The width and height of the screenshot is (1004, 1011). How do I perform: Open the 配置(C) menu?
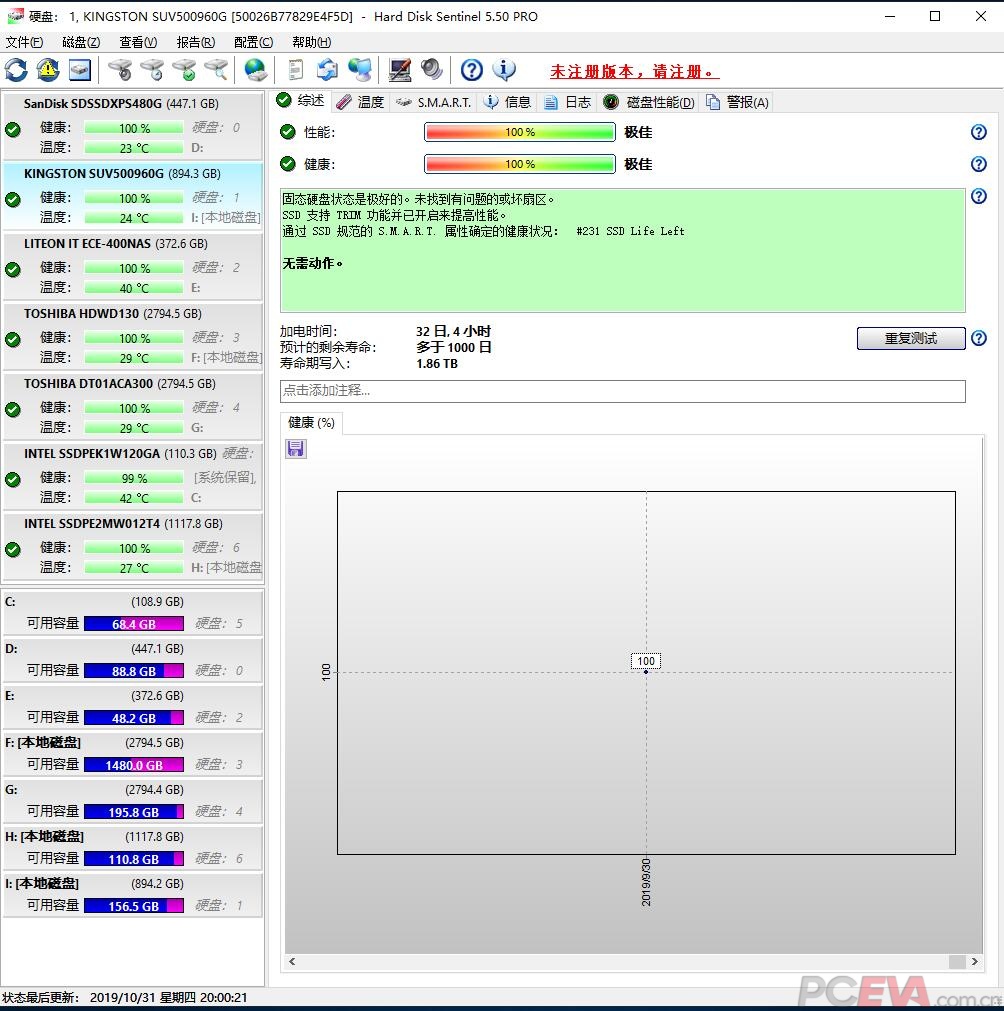tap(253, 42)
